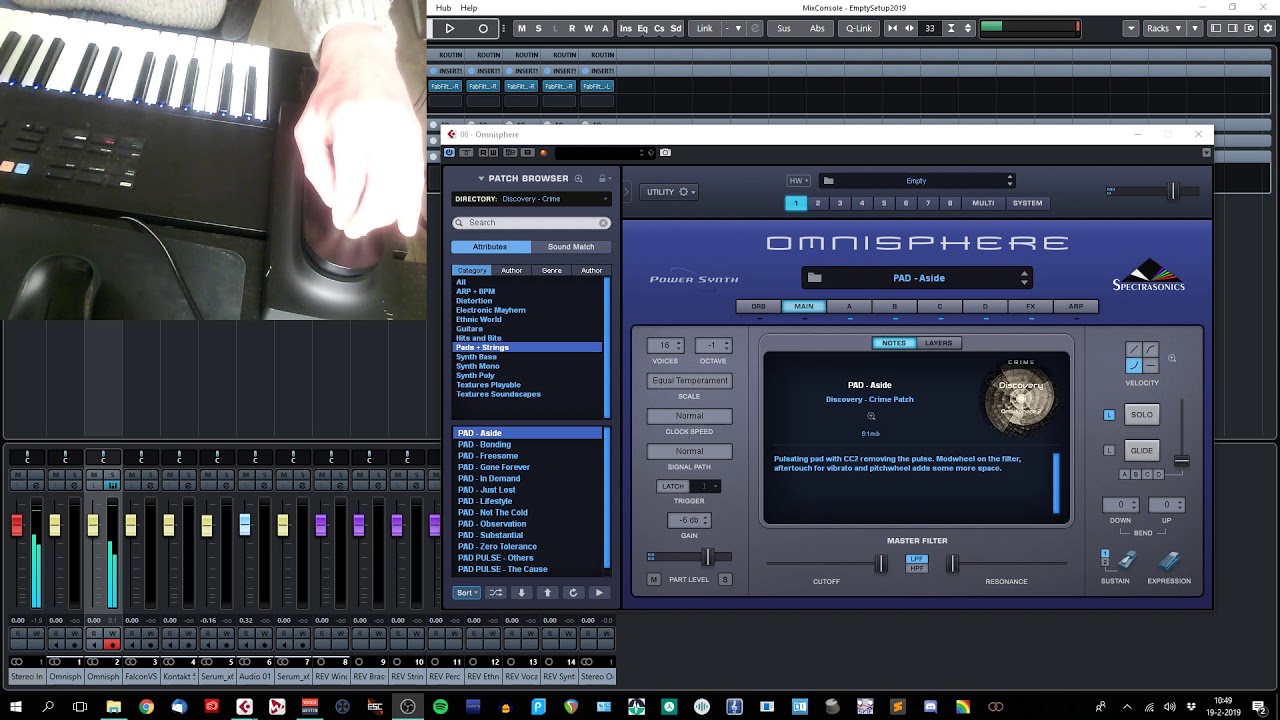Select the Sound Match button
This screenshot has width=1280, height=720.
[571, 247]
